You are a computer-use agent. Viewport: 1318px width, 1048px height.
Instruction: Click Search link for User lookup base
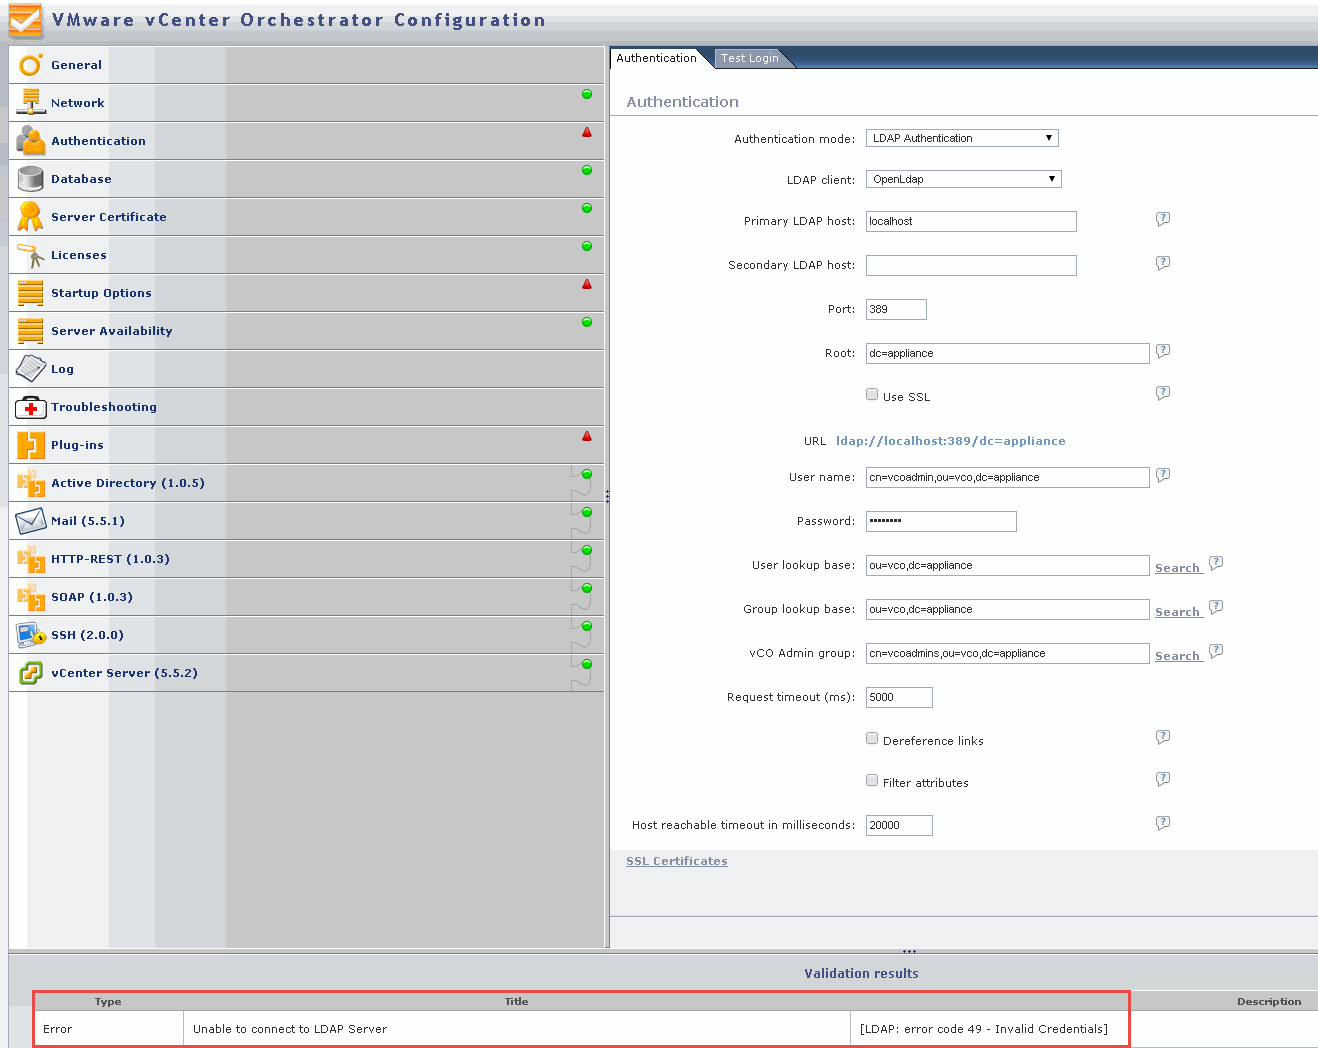tap(1177, 568)
